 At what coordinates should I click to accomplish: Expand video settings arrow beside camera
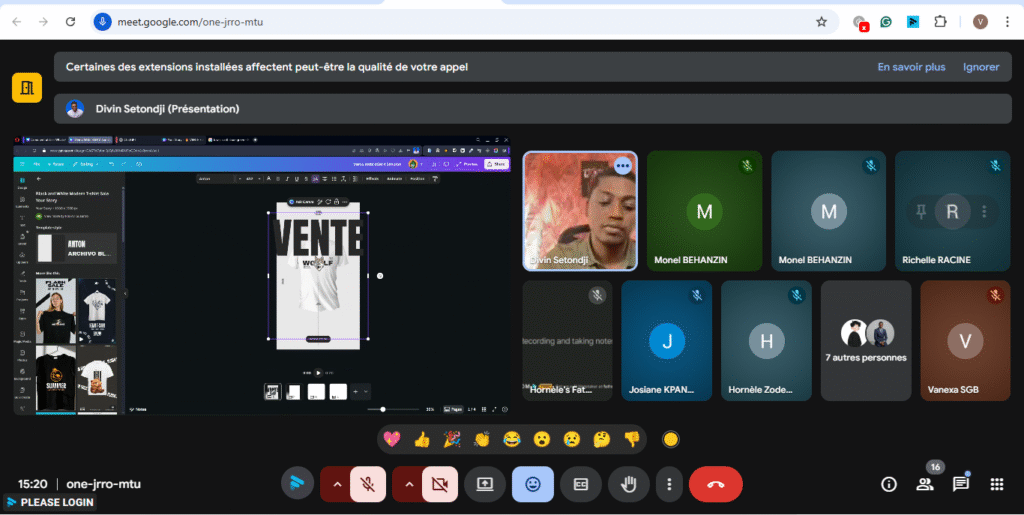408,484
